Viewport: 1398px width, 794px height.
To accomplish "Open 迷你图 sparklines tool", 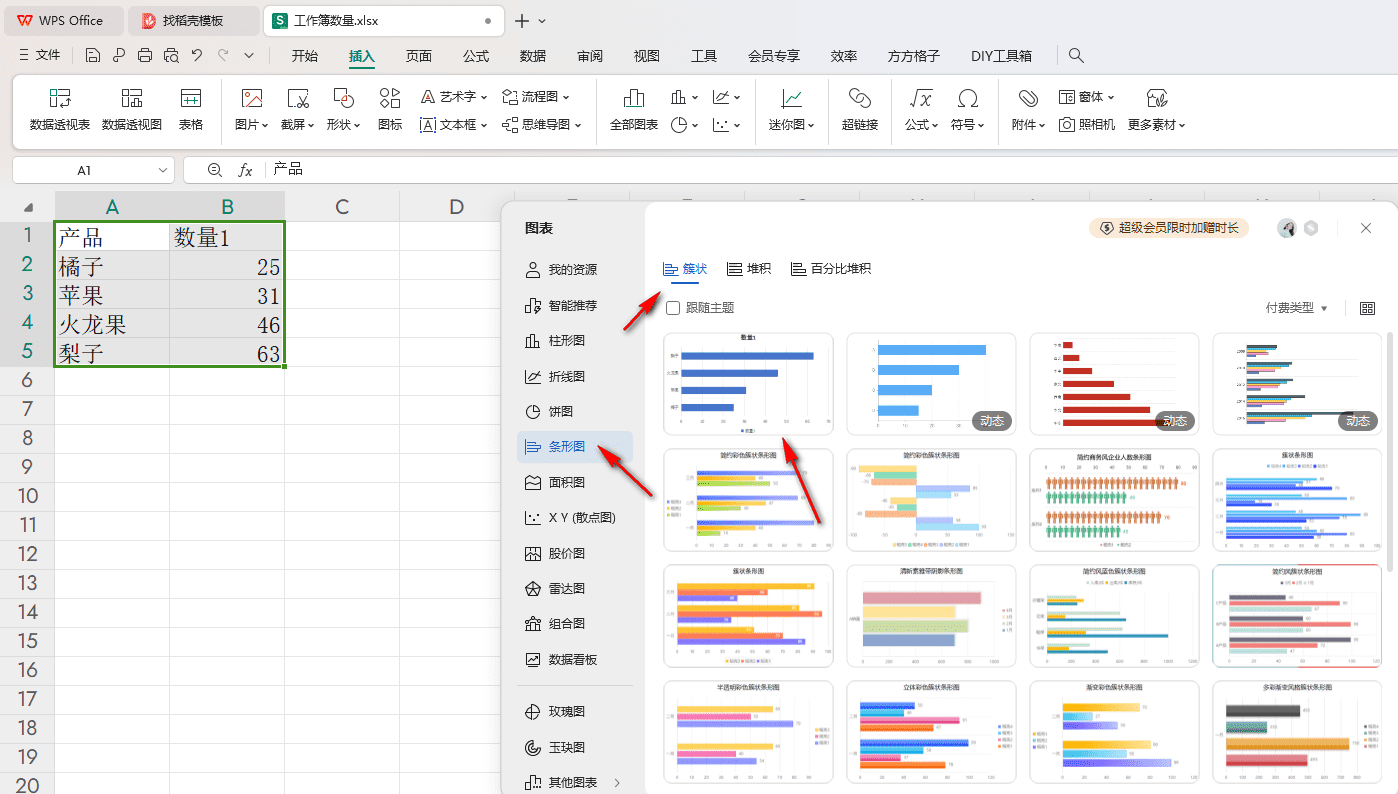I will click(x=792, y=110).
